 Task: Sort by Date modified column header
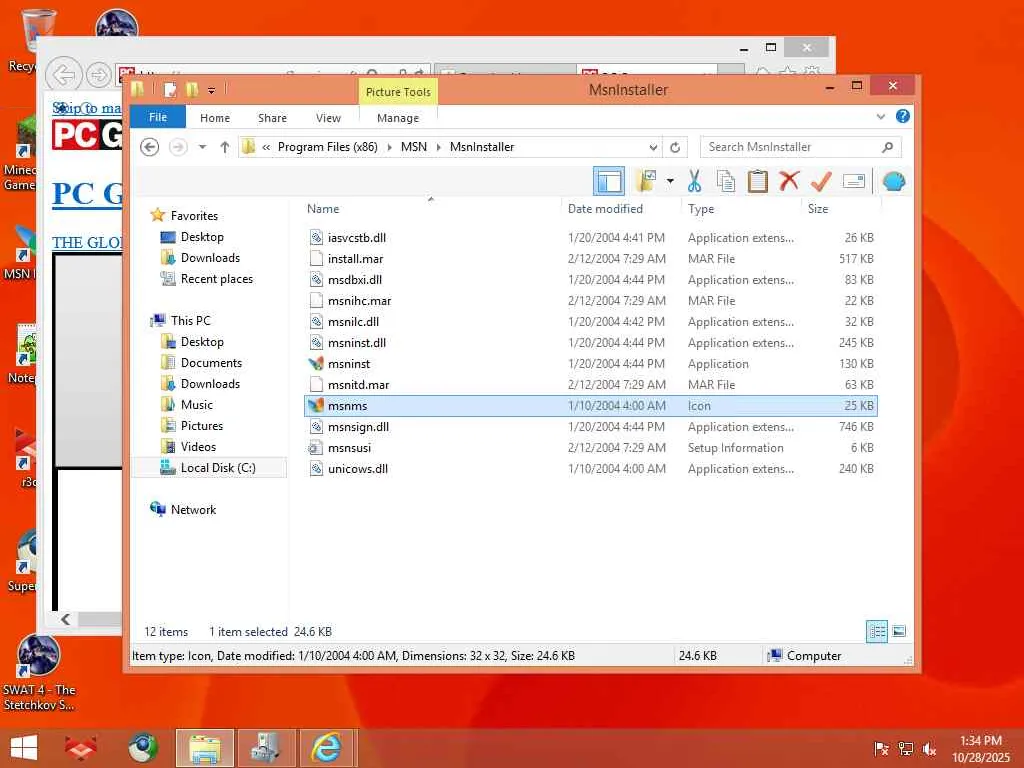[x=605, y=208]
